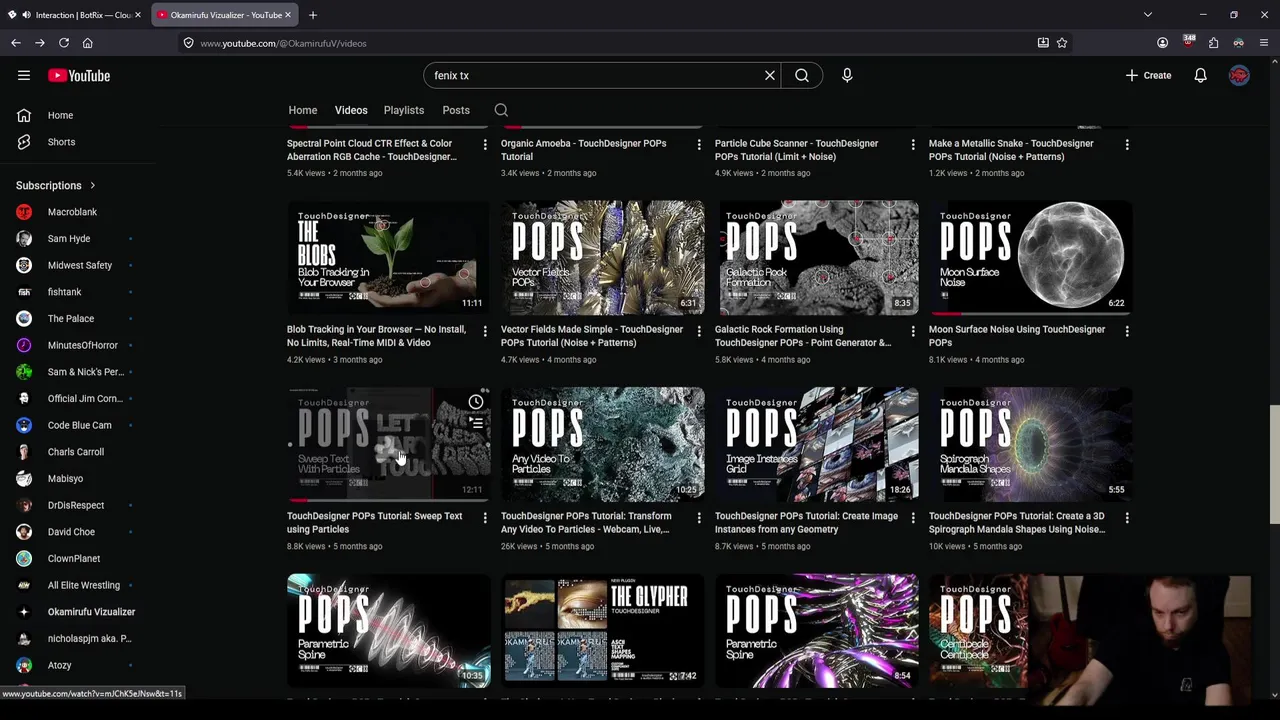Click the browser address bar
1280x720 pixels.
(610, 43)
